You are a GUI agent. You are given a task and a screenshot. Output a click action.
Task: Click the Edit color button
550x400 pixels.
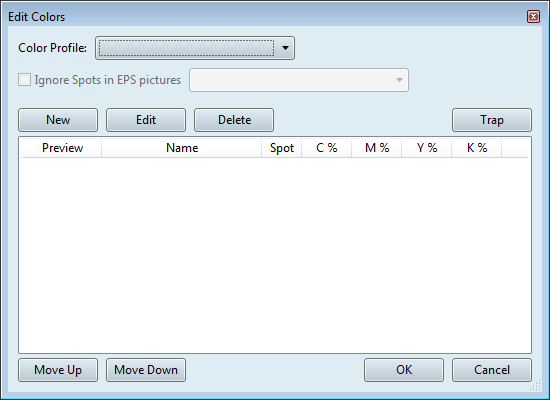[146, 120]
